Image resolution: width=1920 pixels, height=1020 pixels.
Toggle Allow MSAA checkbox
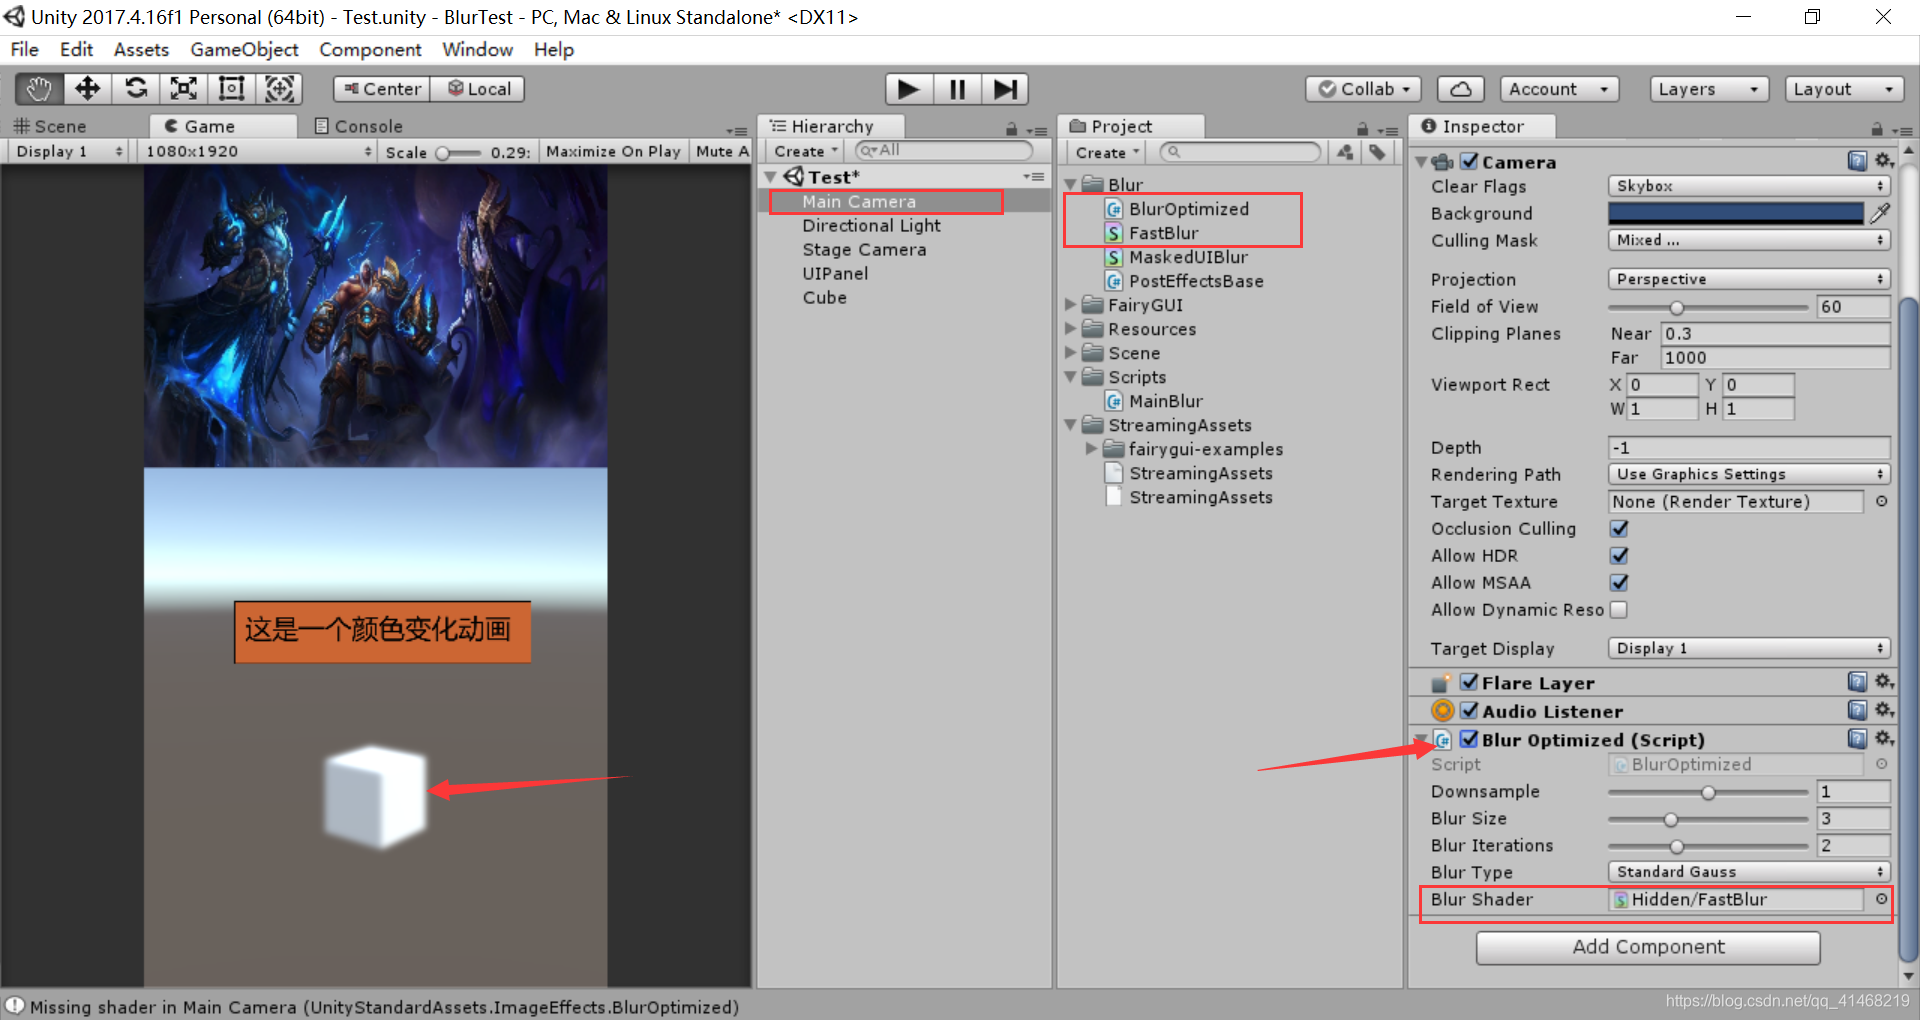tap(1619, 582)
